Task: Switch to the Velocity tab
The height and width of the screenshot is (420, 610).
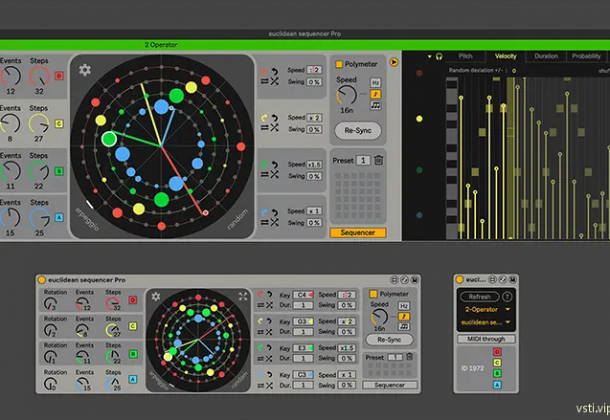Action: coord(505,56)
